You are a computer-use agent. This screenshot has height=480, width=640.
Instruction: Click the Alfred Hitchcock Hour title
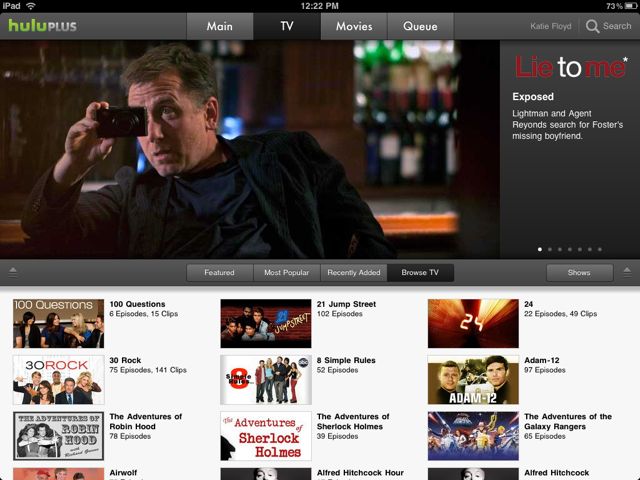360,473
